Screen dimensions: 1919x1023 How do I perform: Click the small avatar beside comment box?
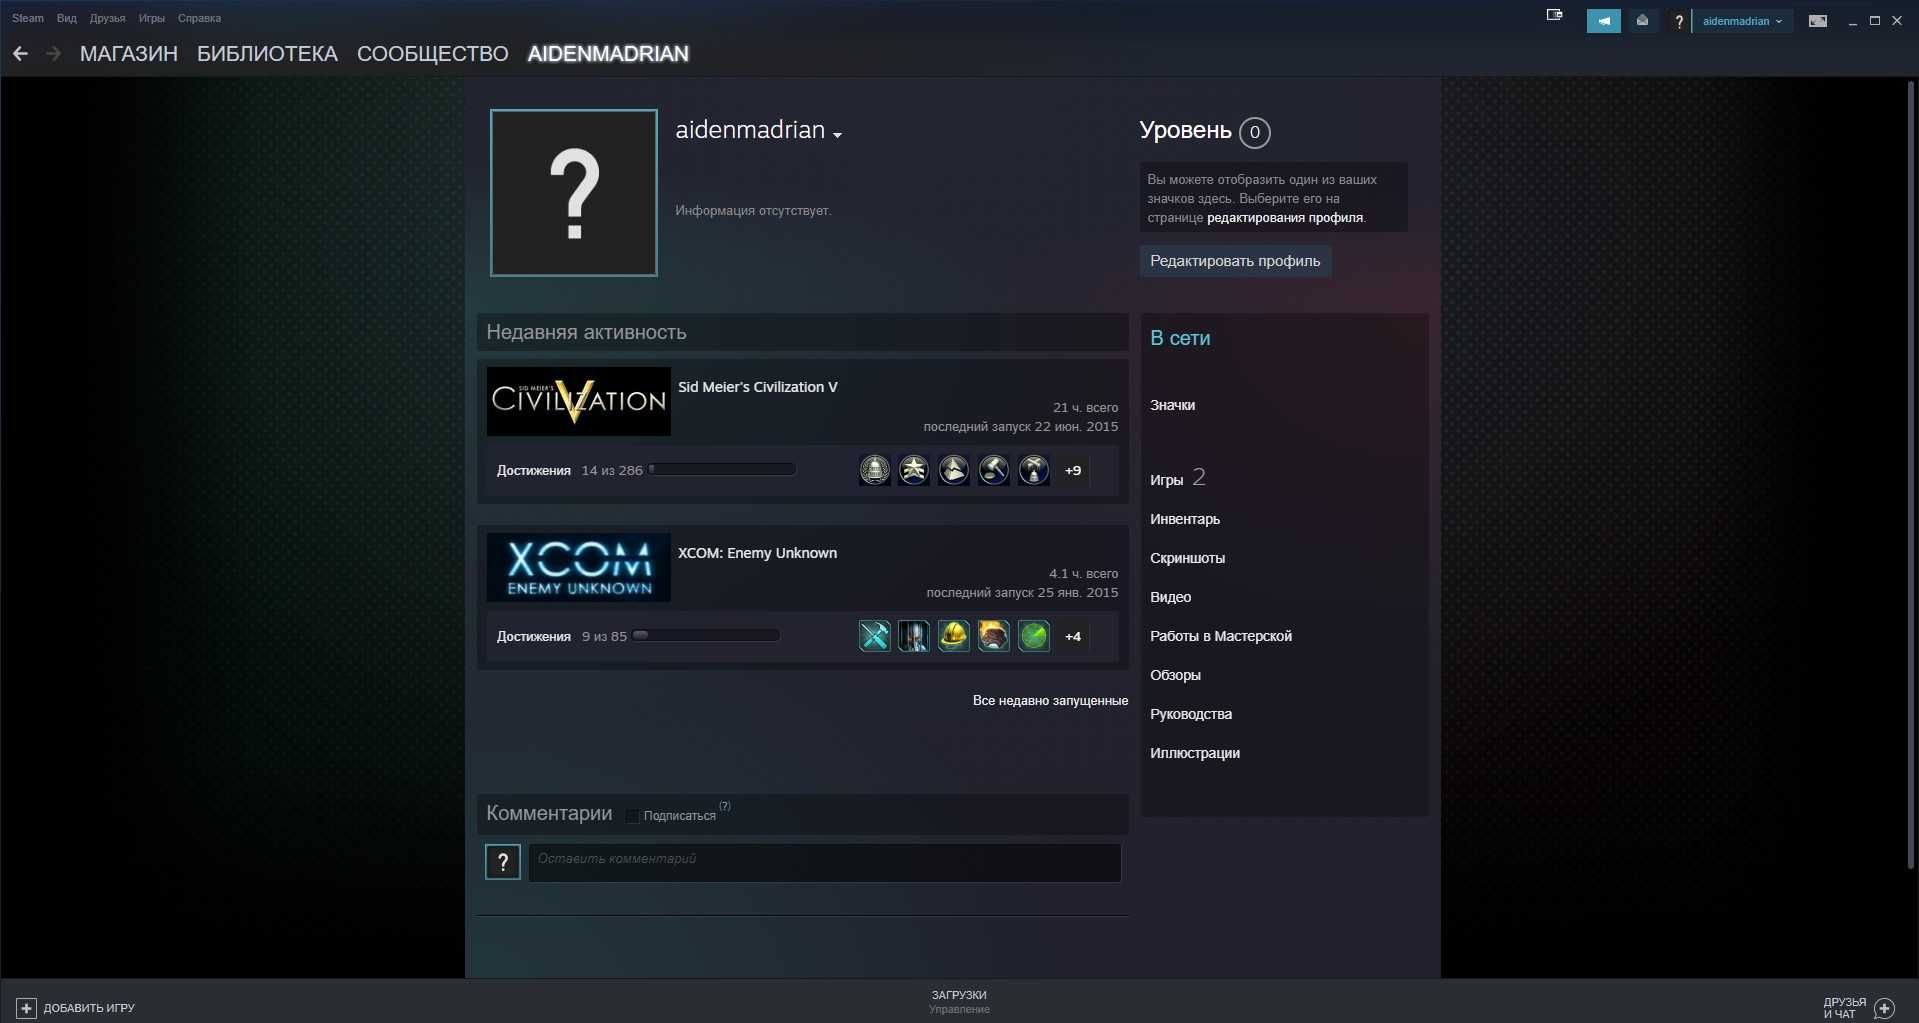point(503,862)
